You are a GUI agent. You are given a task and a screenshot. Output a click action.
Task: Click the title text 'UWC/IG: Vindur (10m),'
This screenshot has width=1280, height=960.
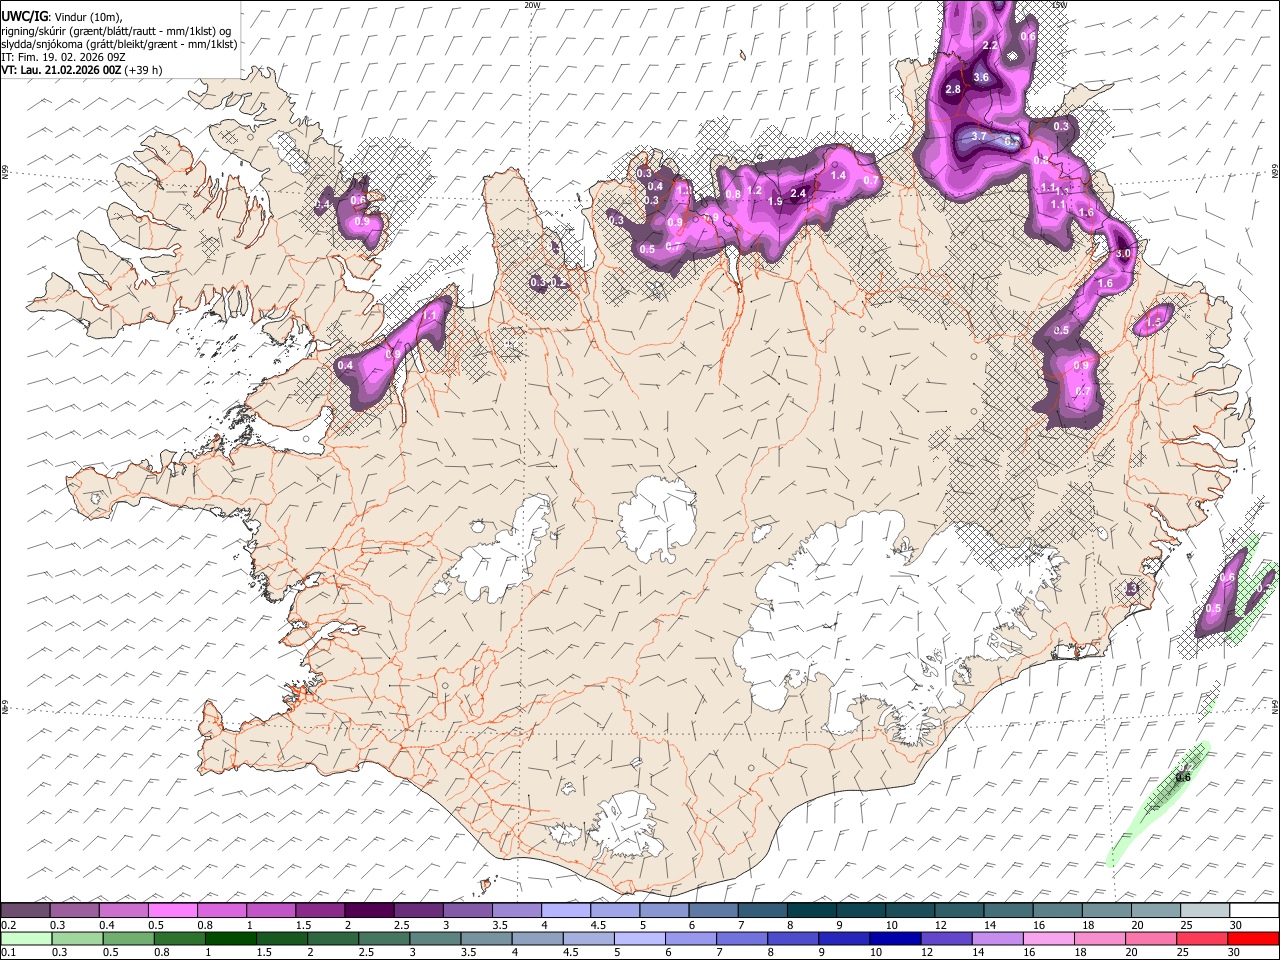coord(61,15)
